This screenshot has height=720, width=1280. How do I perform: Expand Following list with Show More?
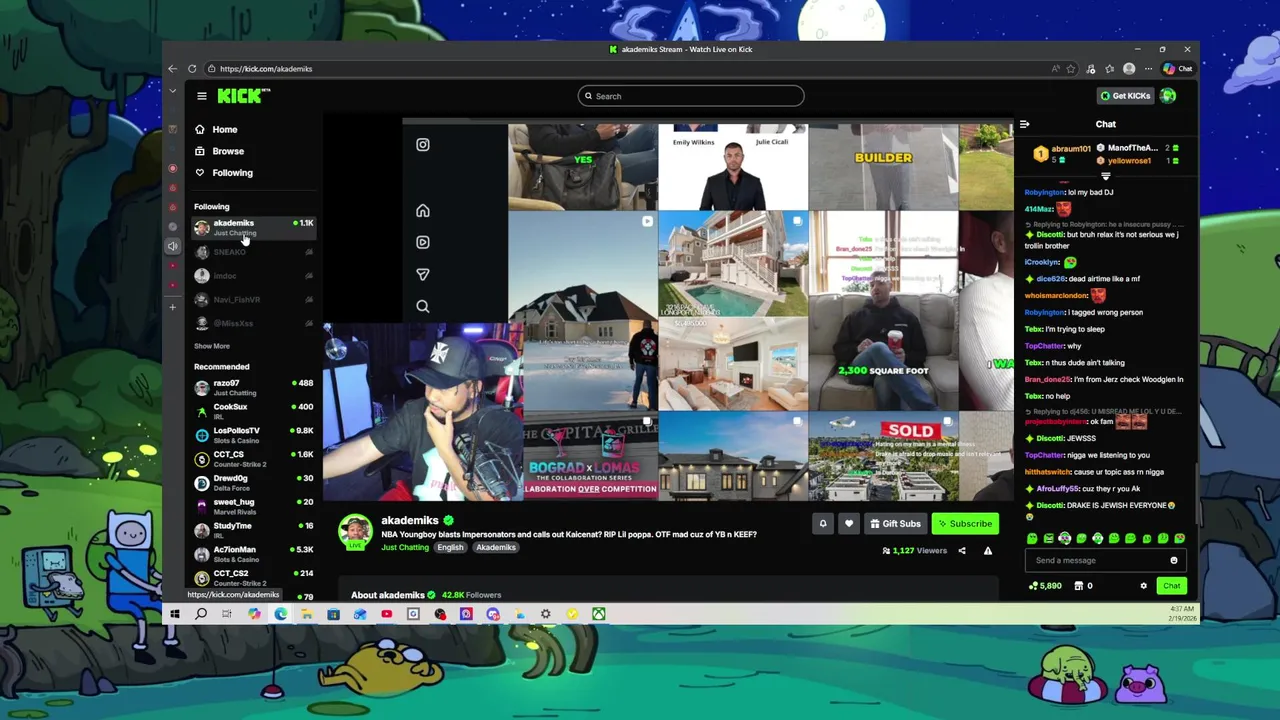[212, 346]
